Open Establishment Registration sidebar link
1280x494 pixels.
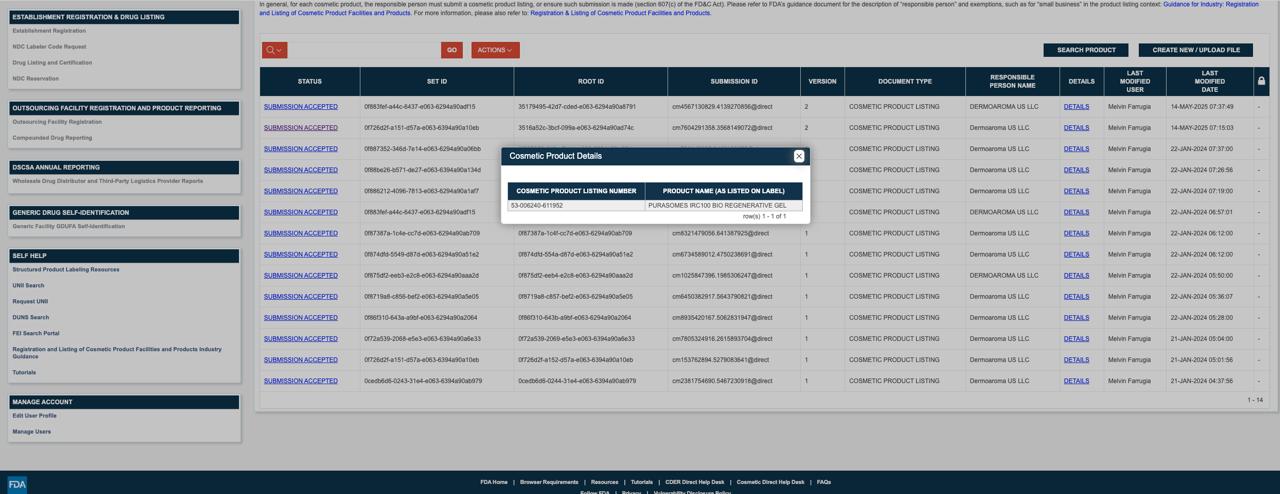click(49, 31)
